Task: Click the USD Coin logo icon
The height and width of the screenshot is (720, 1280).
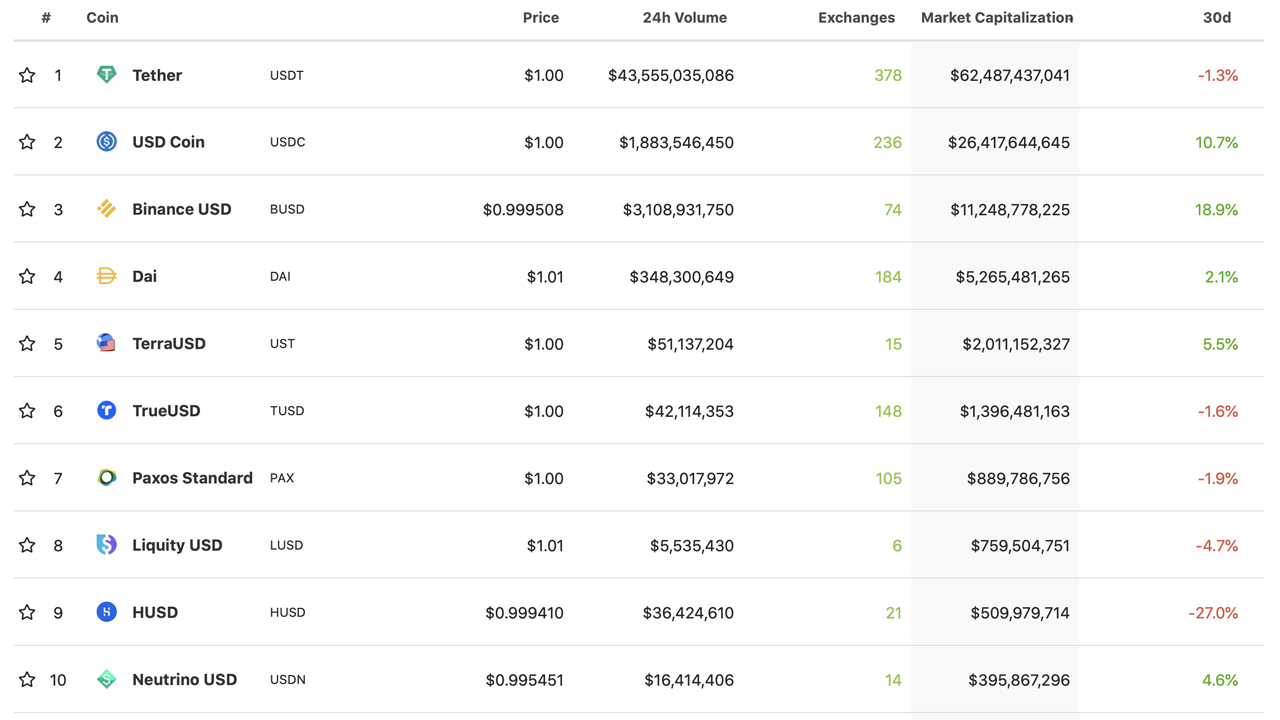Action: [x=106, y=142]
